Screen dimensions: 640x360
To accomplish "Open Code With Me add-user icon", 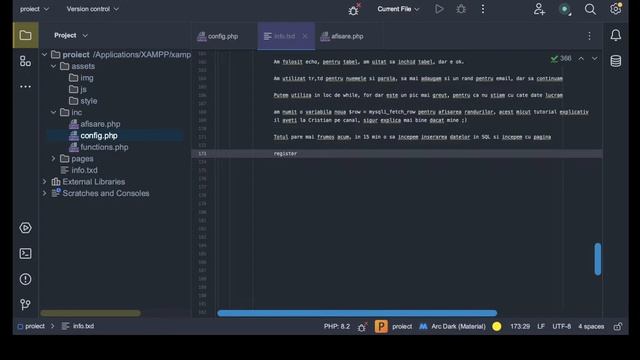I will click(x=539, y=9).
